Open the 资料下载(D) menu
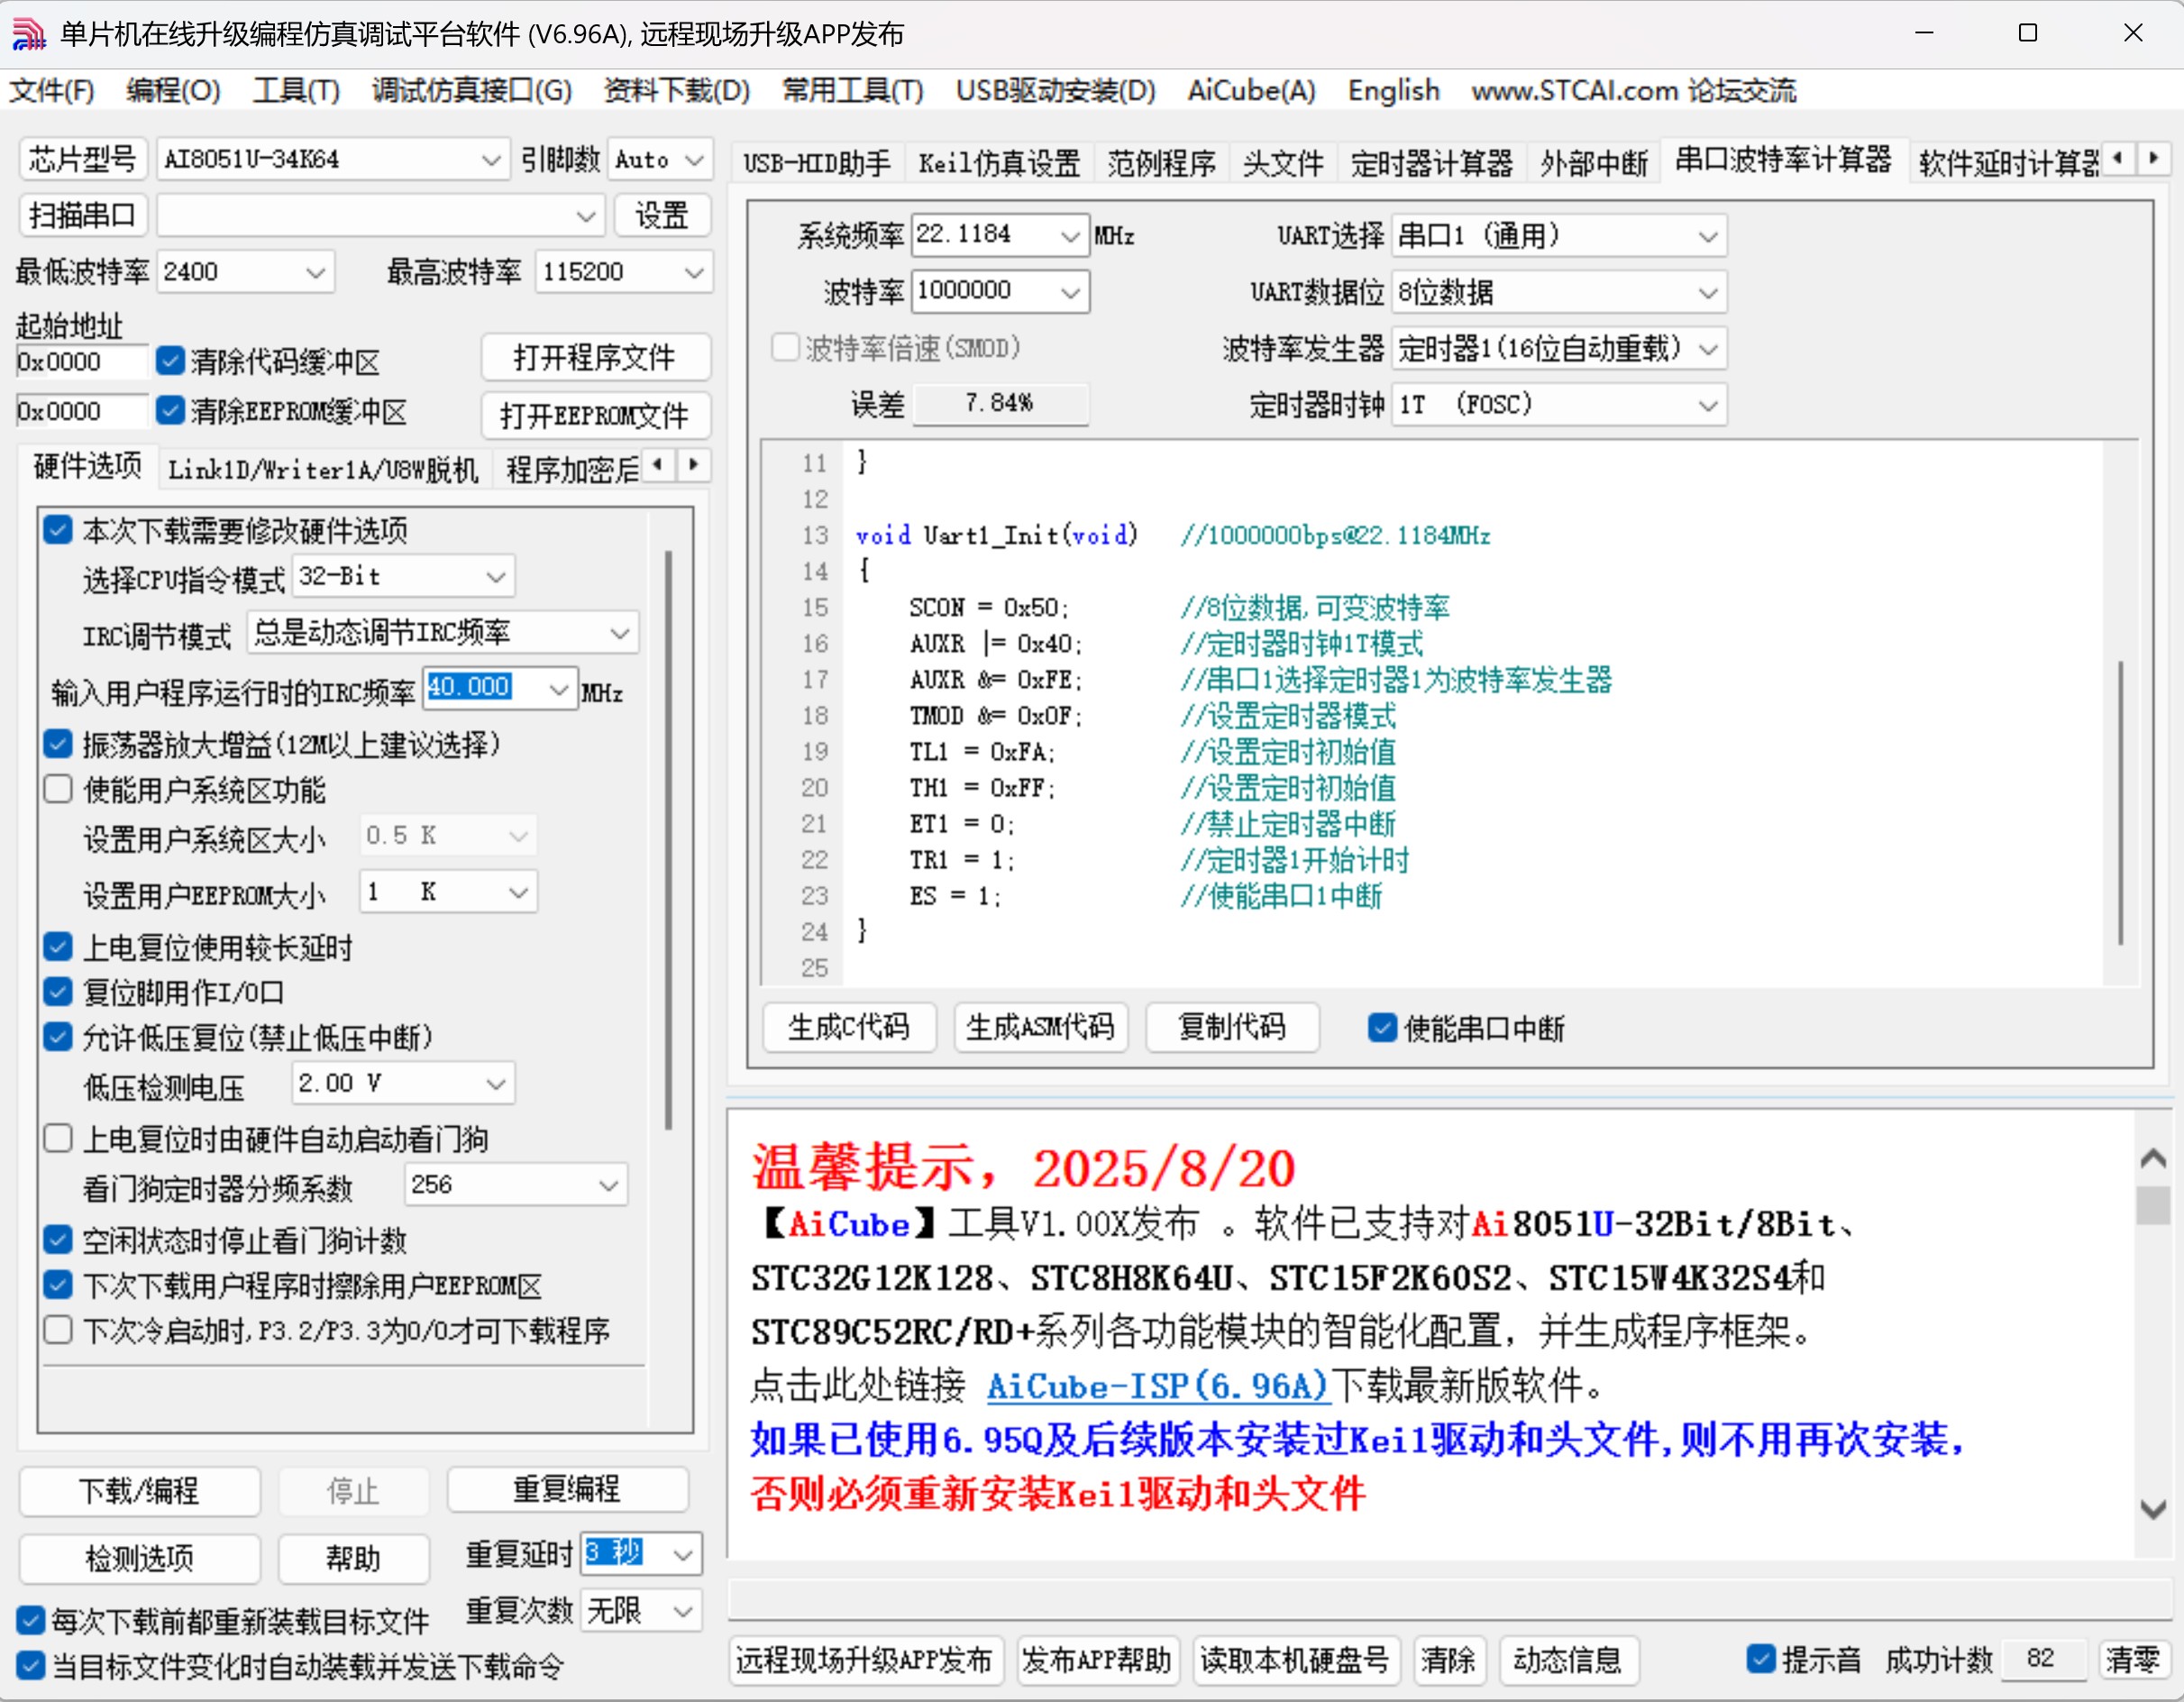Viewport: 2184px width, 1702px height. pos(676,91)
